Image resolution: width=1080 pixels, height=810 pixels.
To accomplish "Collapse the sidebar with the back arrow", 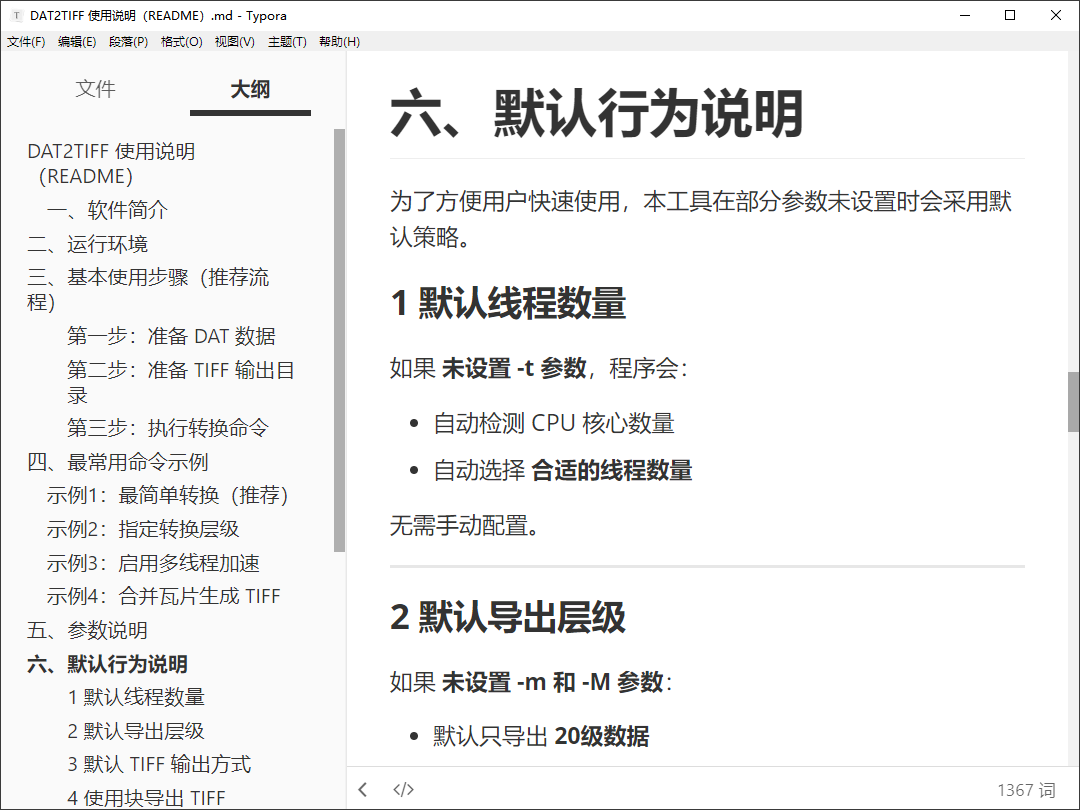I will [363, 789].
